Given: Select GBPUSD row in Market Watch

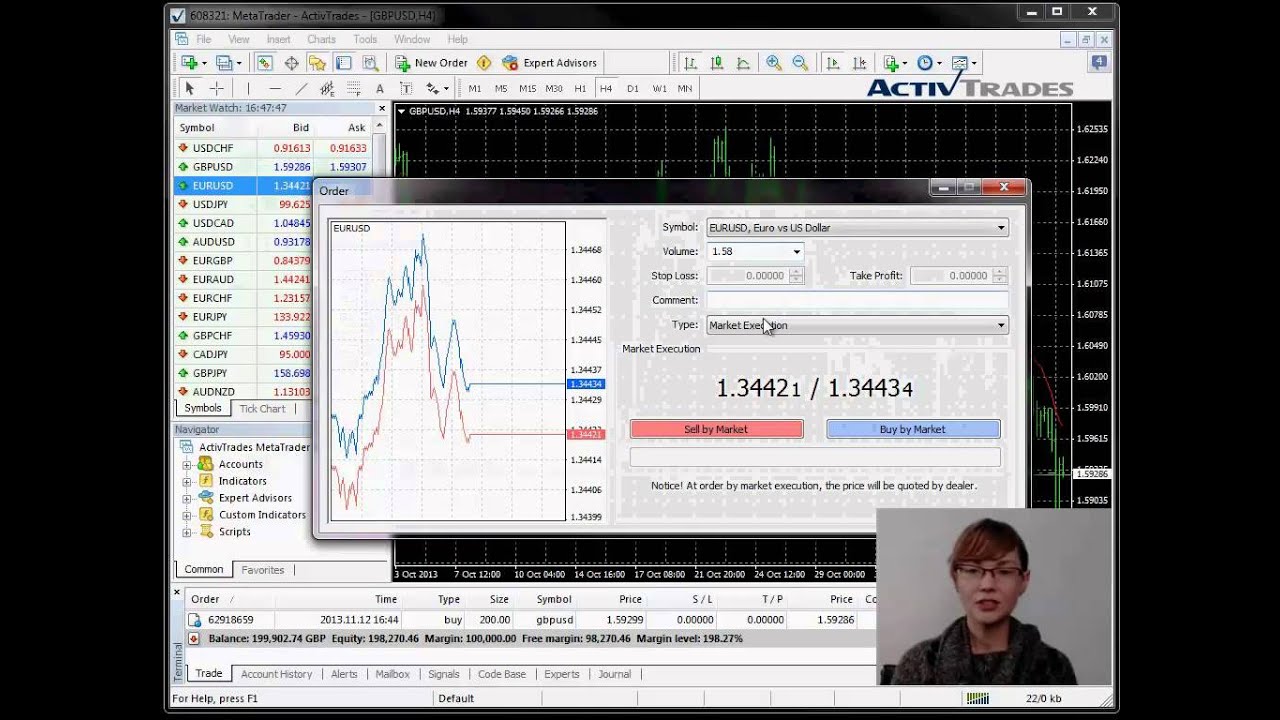Looking at the screenshot, I should [273, 167].
